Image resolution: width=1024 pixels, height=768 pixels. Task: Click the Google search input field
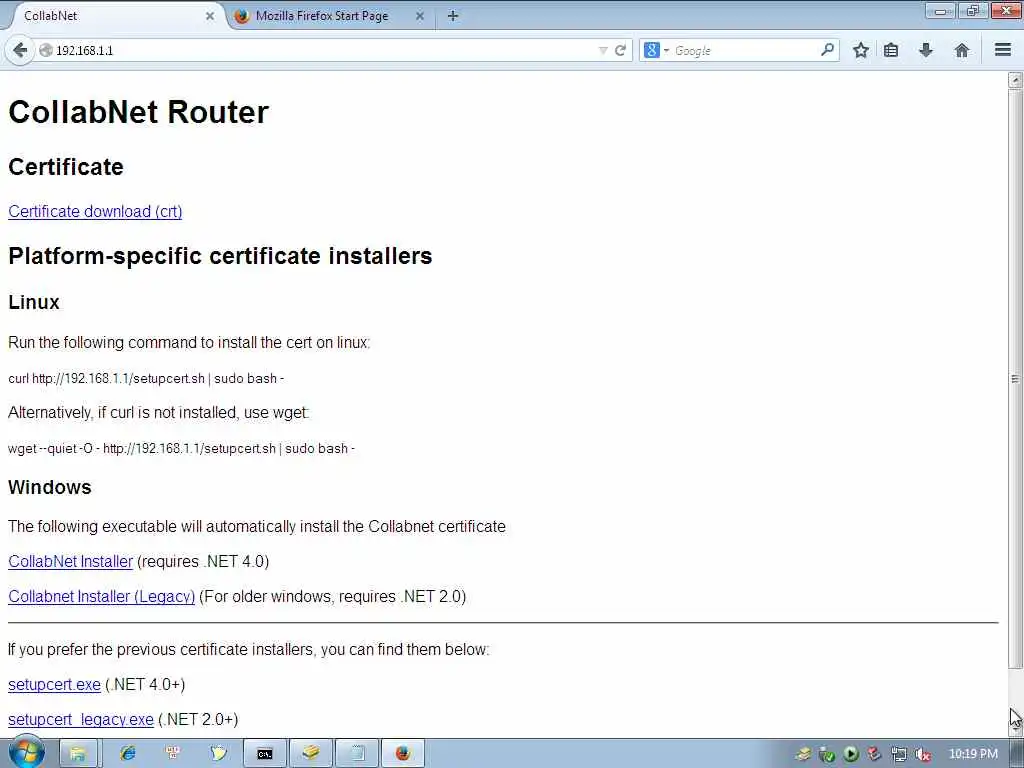pos(744,50)
